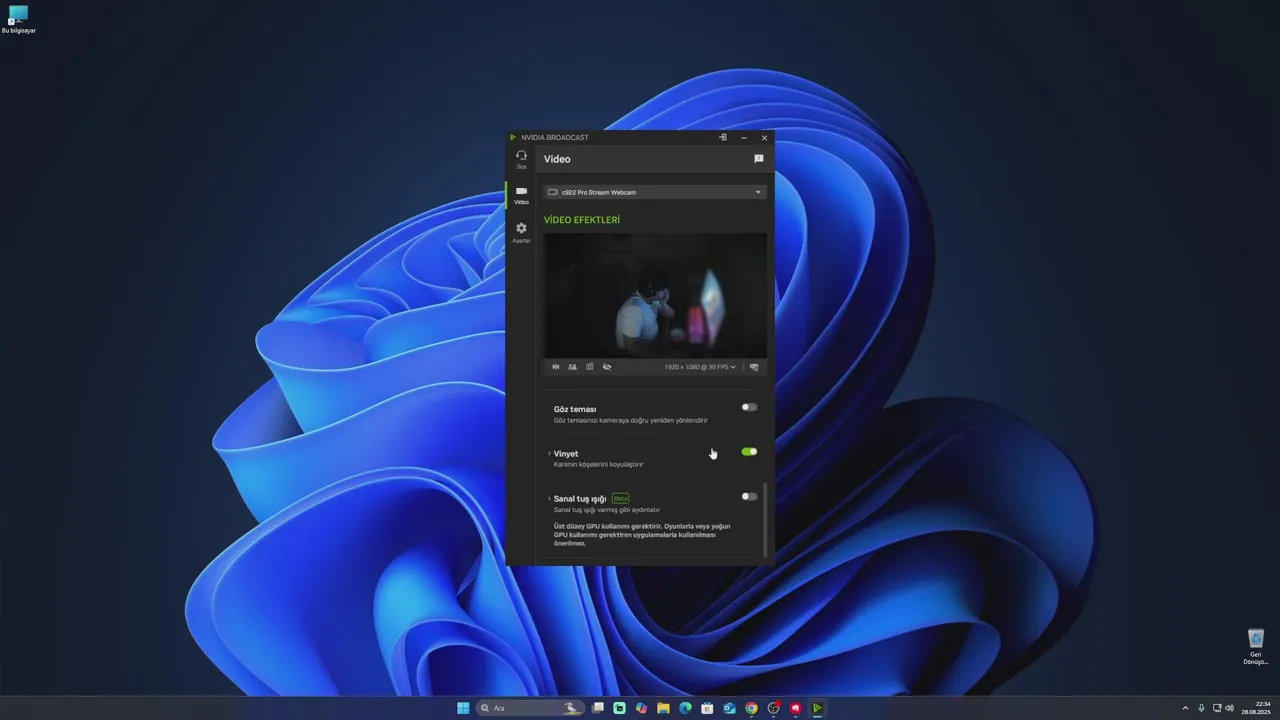Click the camera settings icon right of FPS

tap(754, 367)
